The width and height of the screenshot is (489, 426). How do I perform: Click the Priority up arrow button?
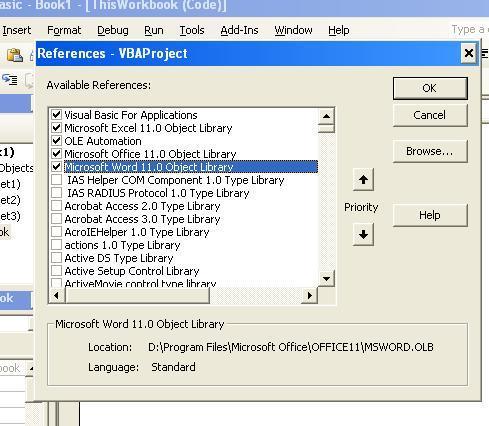[363, 180]
